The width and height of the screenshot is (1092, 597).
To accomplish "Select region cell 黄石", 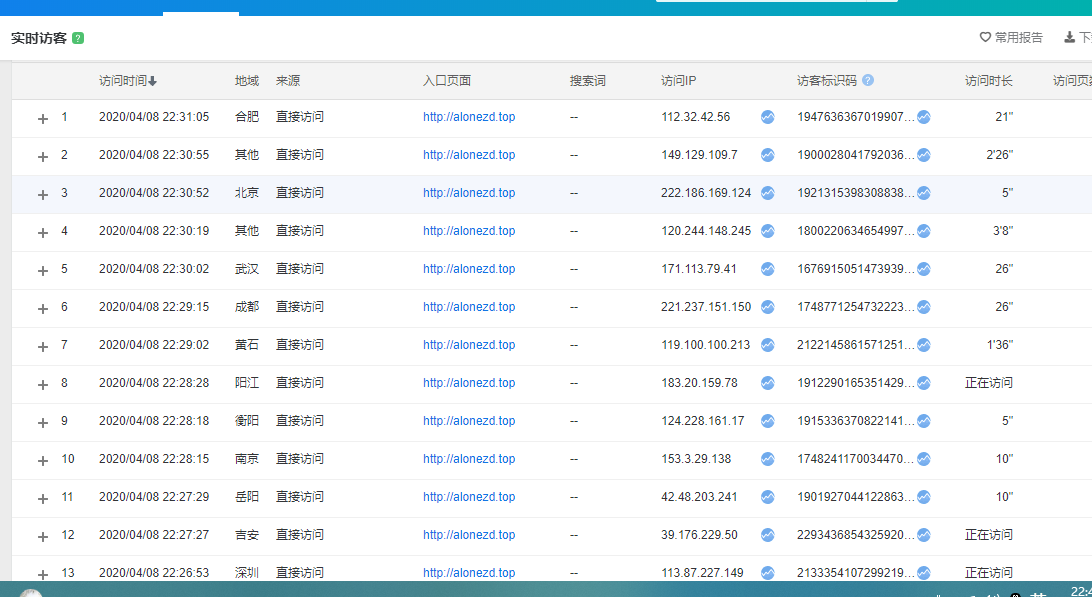I will 247,345.
